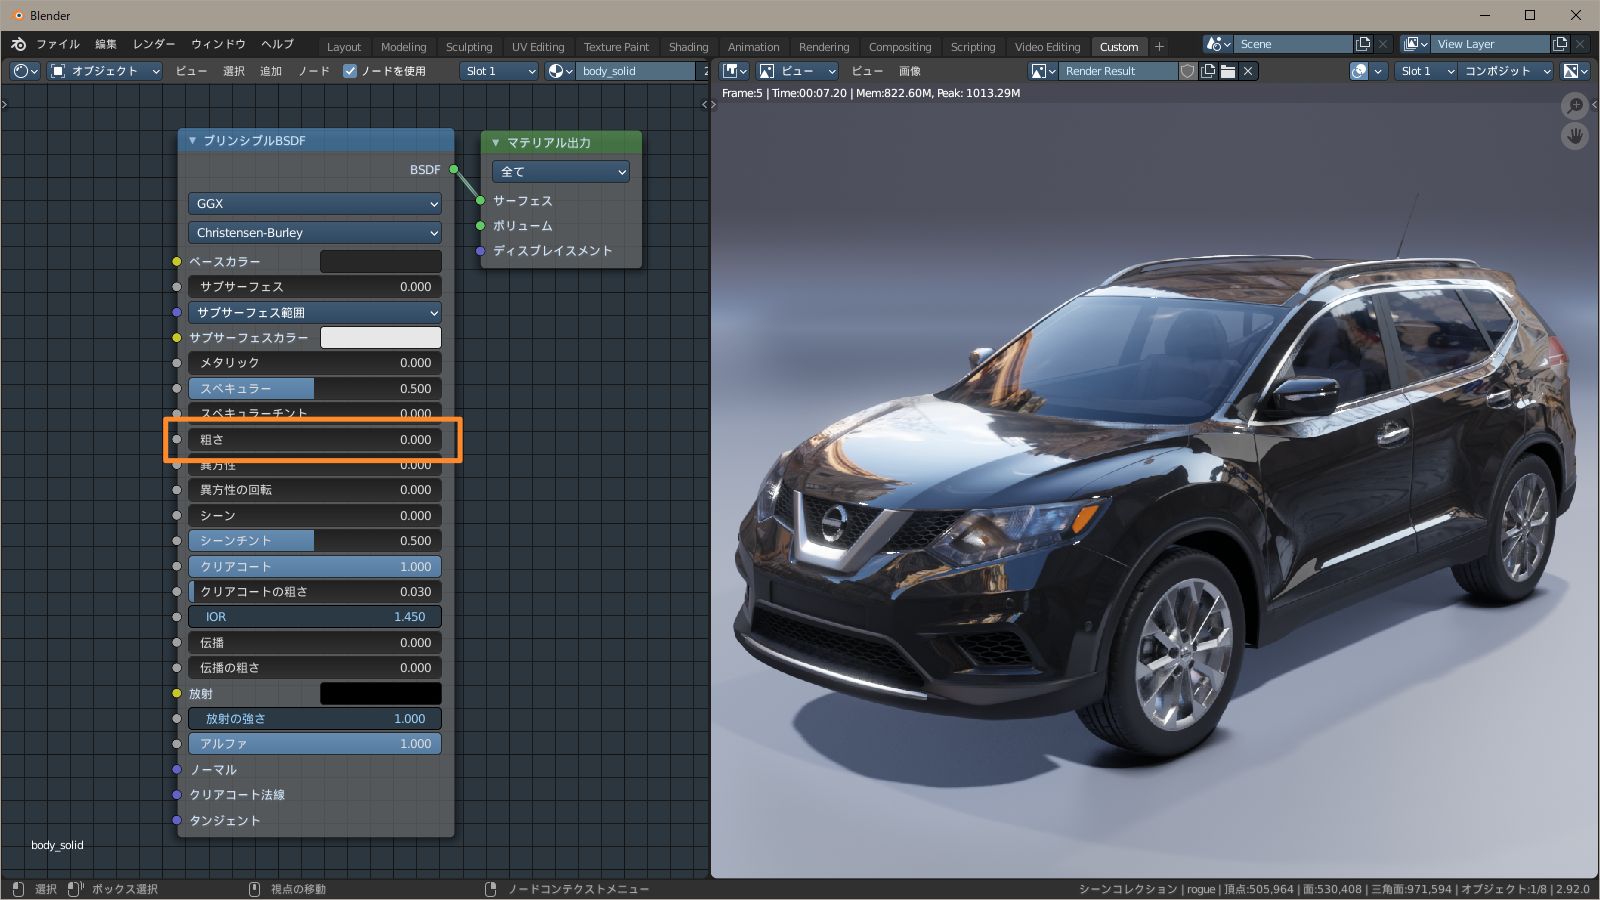Open image editor 画像 menu
Viewport: 1600px width, 900px height.
(x=910, y=71)
